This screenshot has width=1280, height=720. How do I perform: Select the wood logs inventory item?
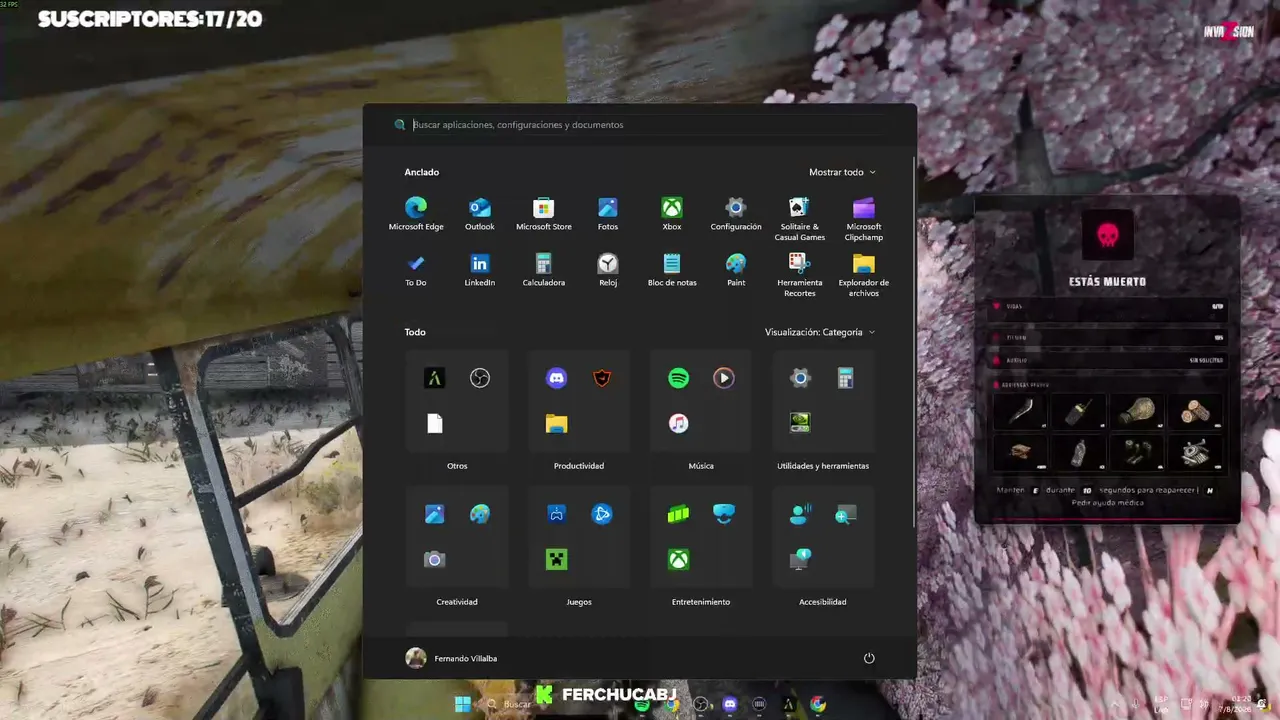tap(1196, 410)
